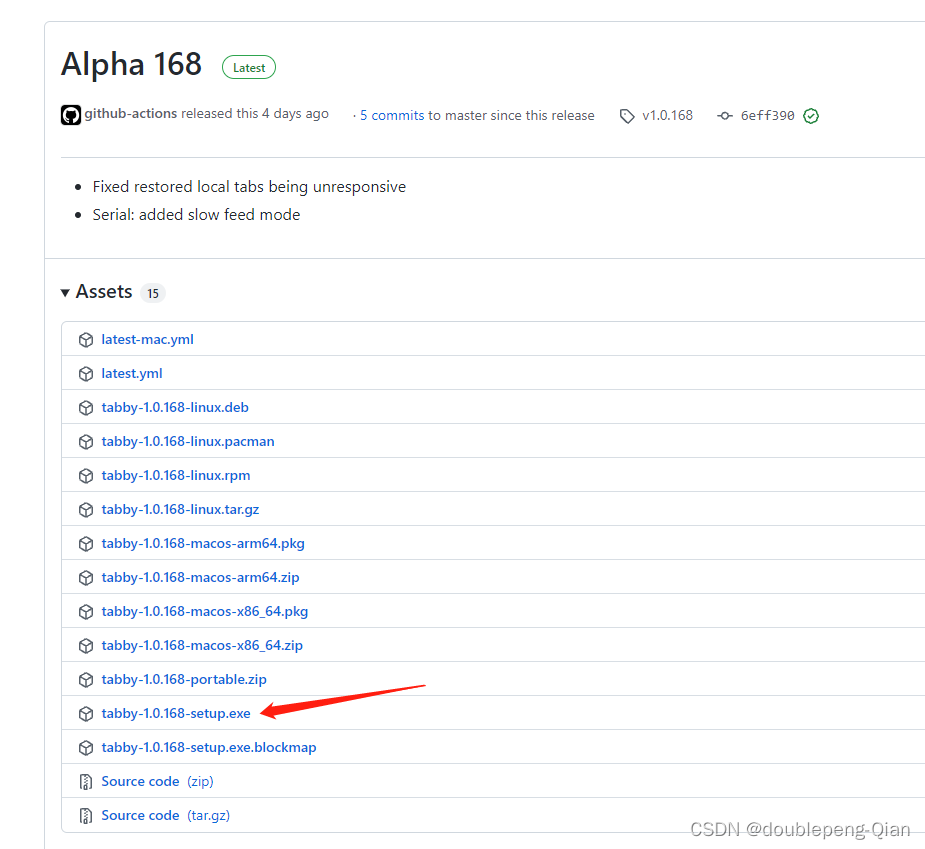The width and height of the screenshot is (925, 849).
Task: Click package icon beside tabby-1.0.168-linux.rpm
Action: (86, 476)
